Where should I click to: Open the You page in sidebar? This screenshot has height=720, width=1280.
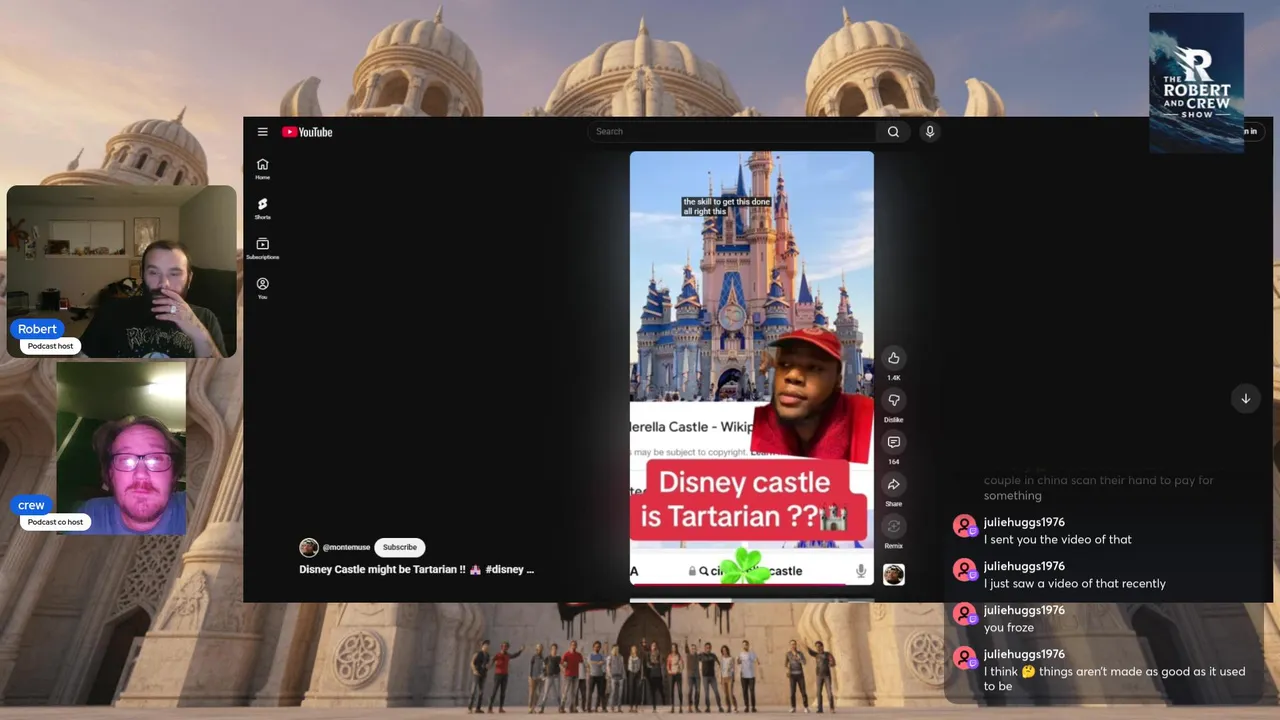tap(262, 288)
